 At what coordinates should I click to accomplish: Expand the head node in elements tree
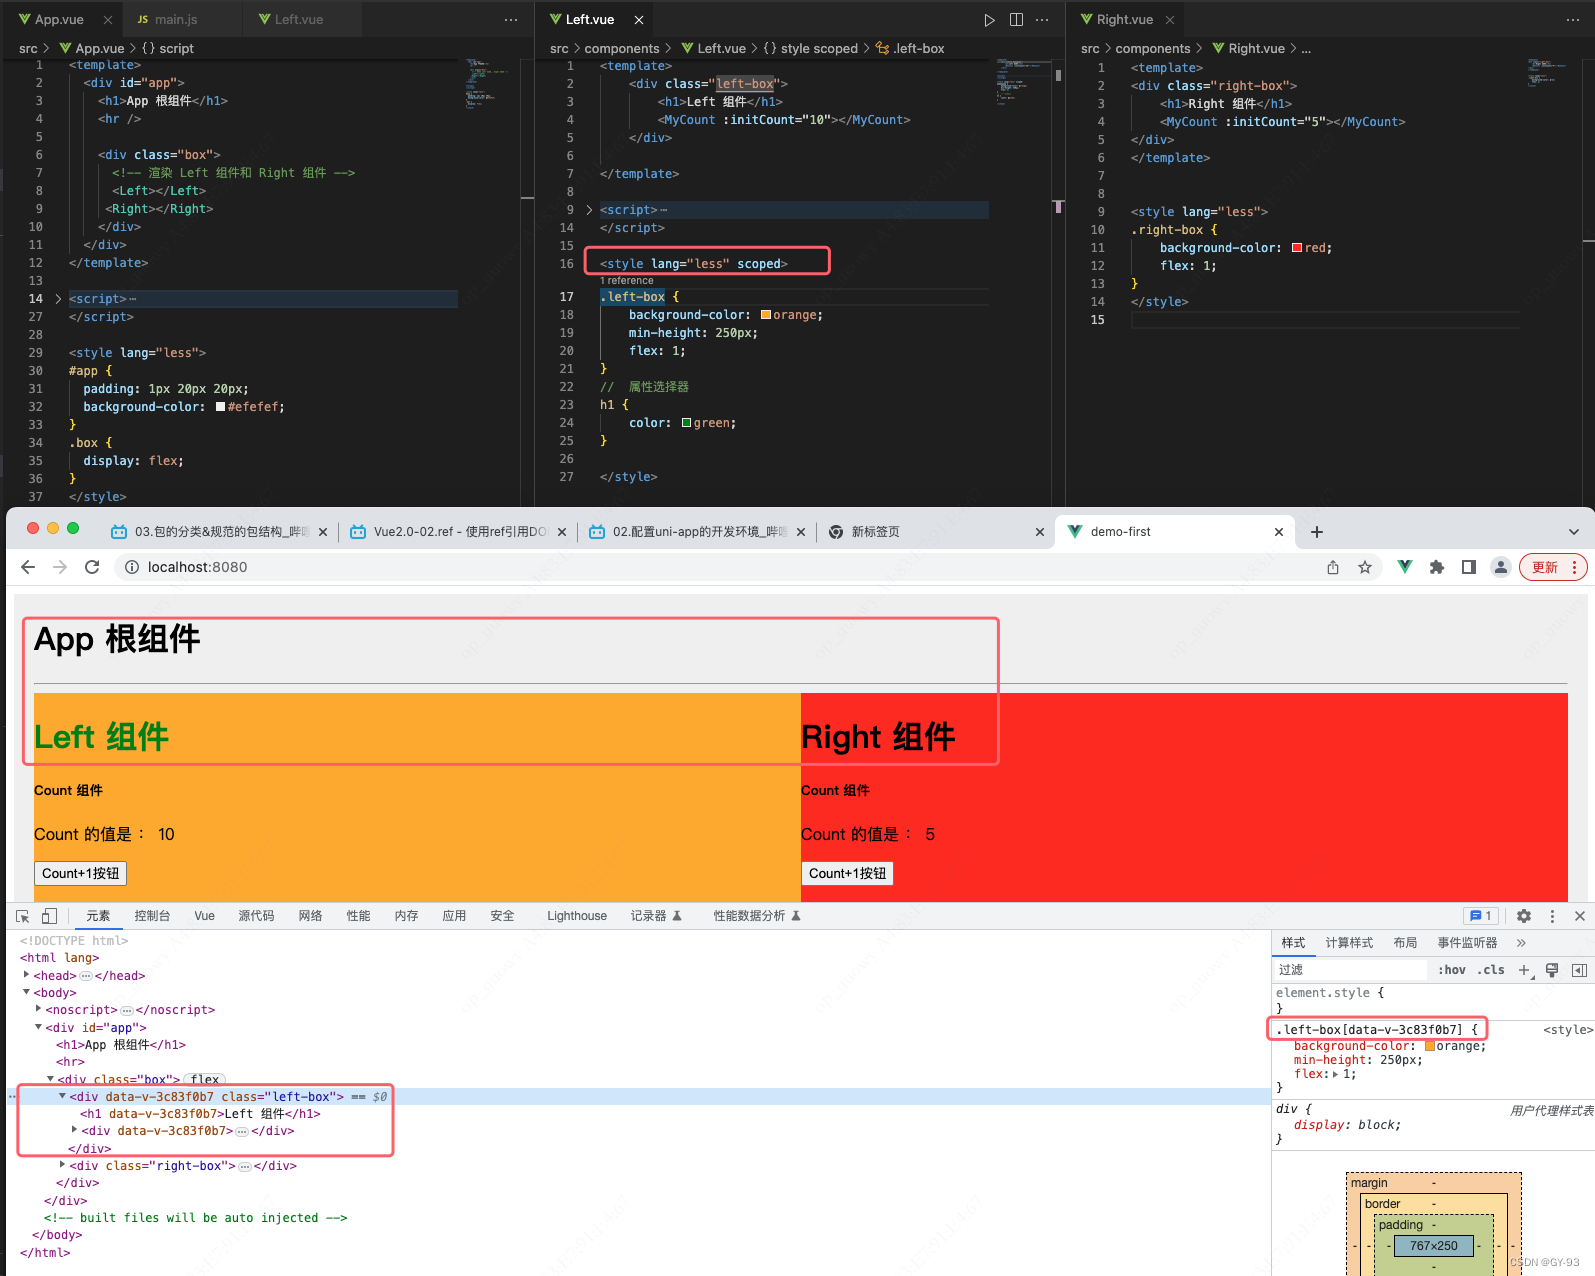tap(26, 975)
